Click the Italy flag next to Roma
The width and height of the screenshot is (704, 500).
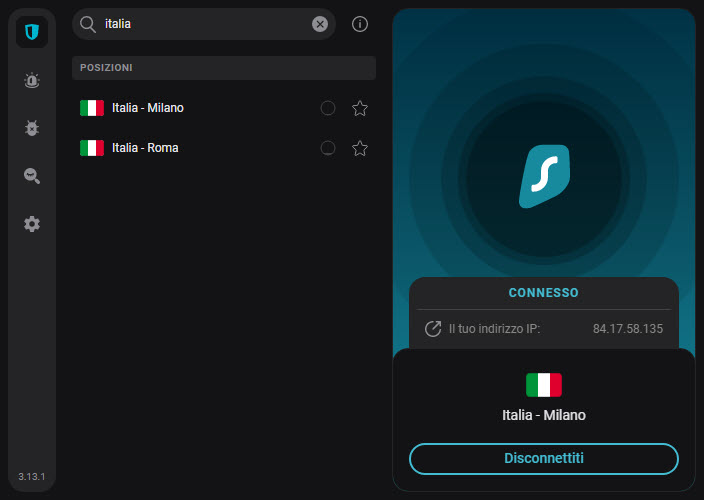[x=92, y=148]
